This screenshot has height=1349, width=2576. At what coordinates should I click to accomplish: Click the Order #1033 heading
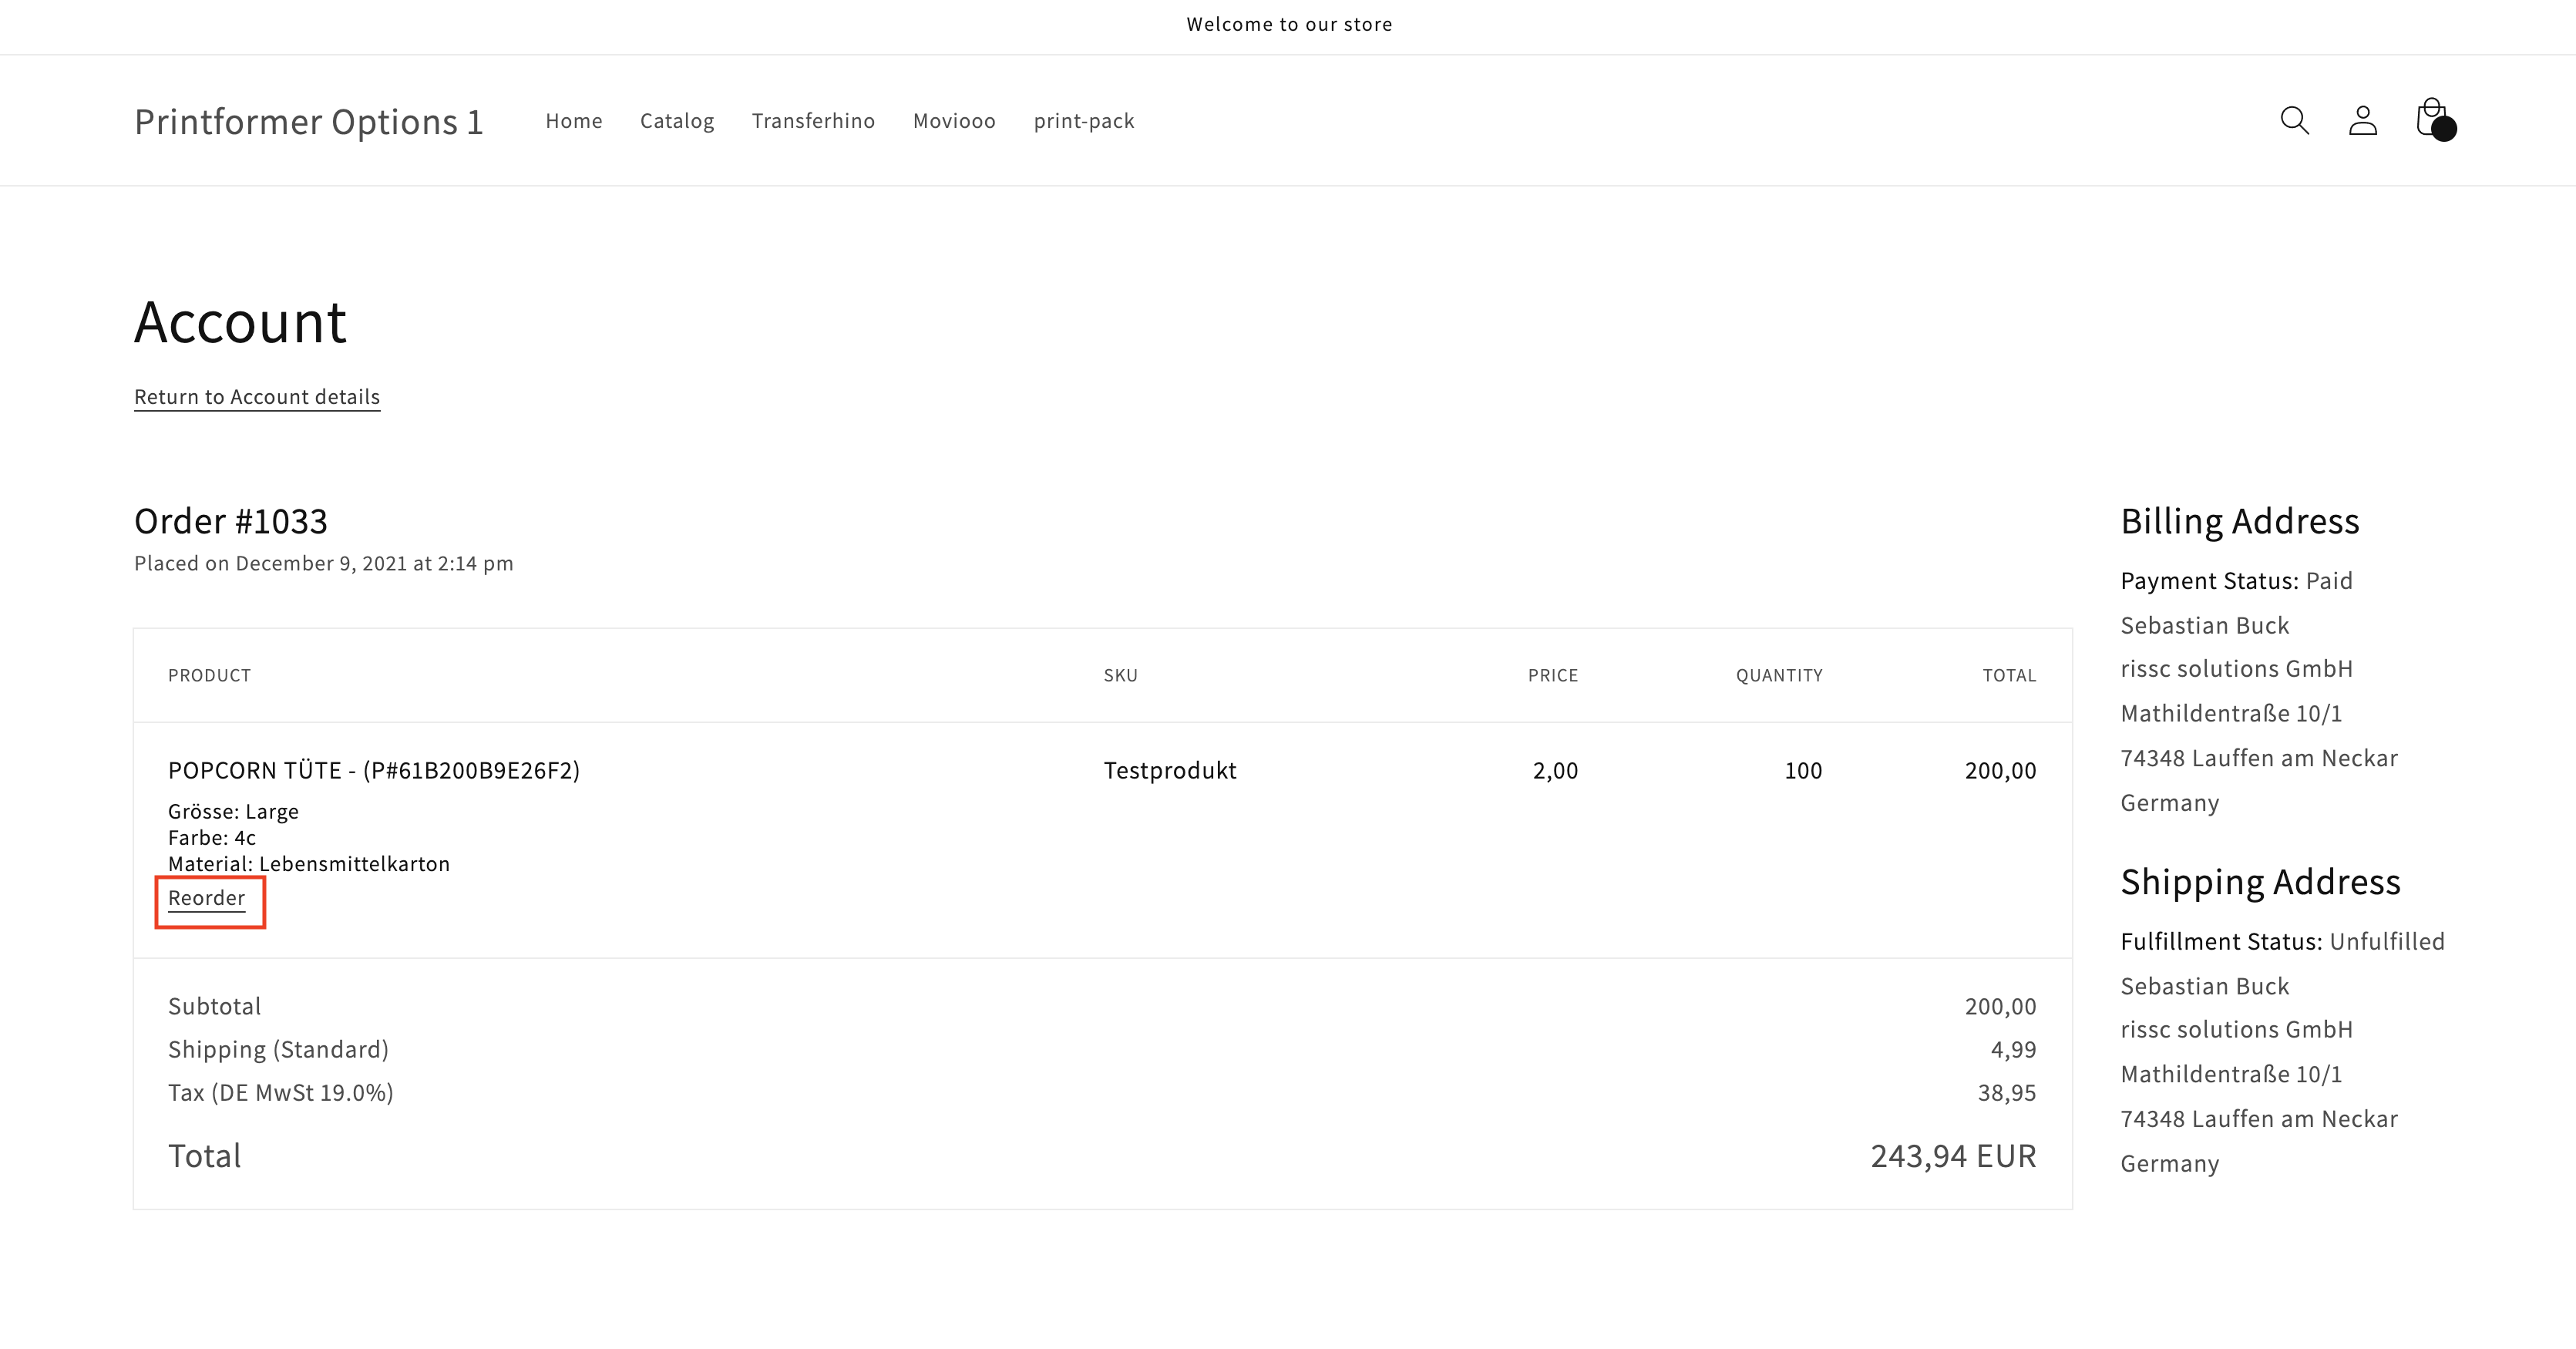click(231, 521)
